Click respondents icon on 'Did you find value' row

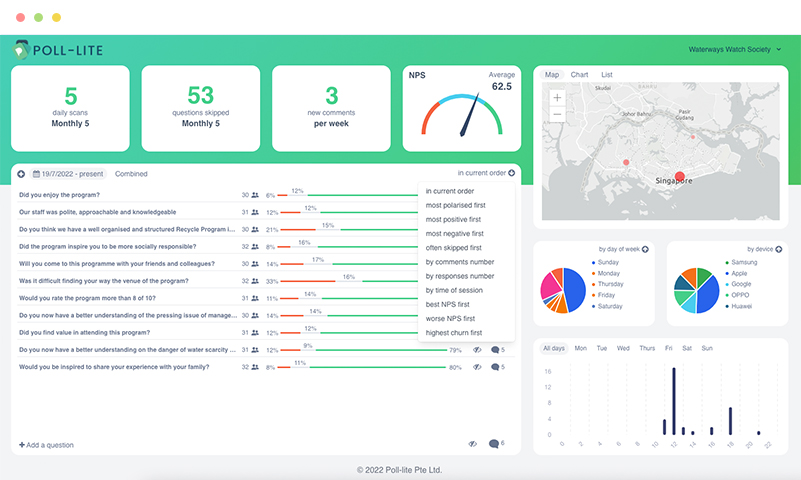pyautogui.click(x=255, y=332)
